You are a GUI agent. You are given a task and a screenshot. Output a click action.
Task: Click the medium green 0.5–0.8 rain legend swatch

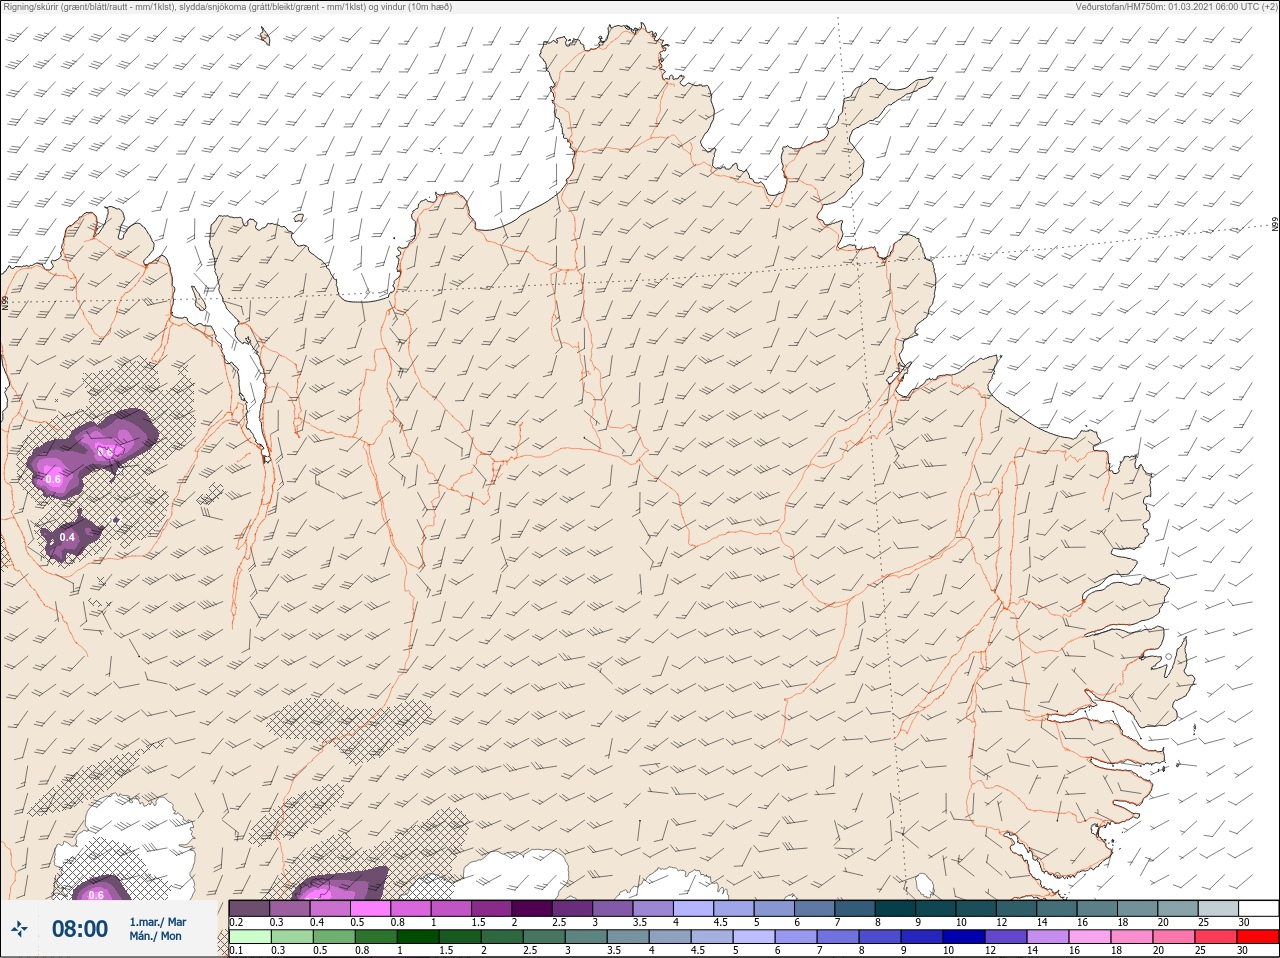click(333, 937)
